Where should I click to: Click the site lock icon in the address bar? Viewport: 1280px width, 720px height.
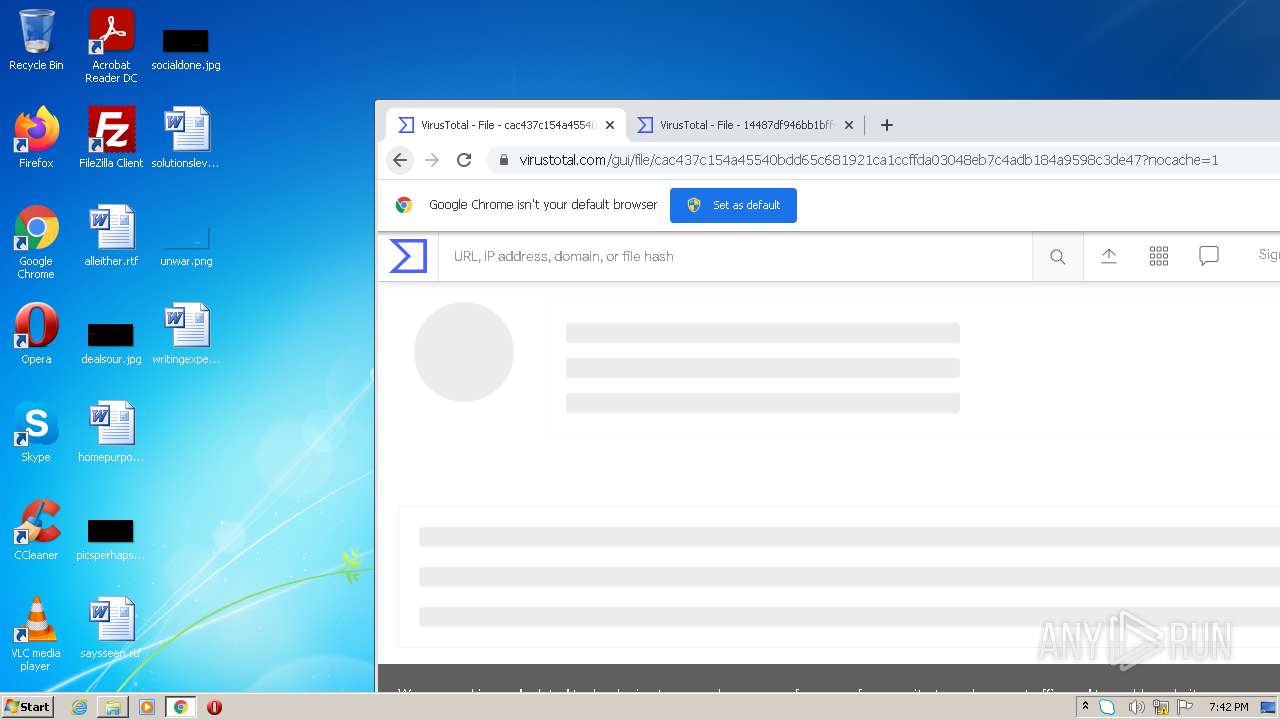pos(503,160)
